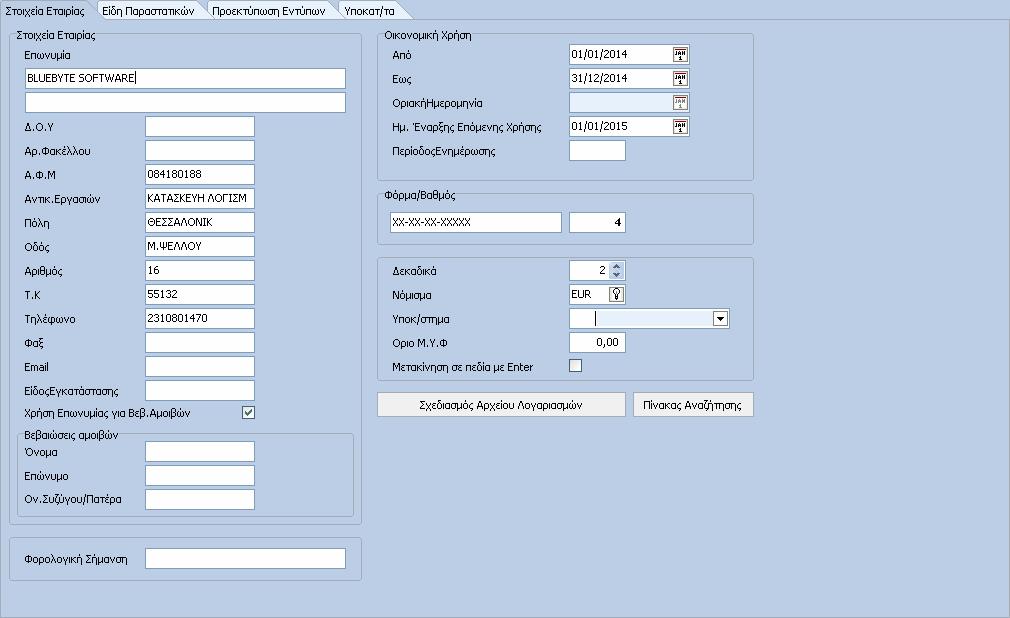Click the Βαθμός field showing 4
Screen dimensions: 1010x618
[x=597, y=222]
